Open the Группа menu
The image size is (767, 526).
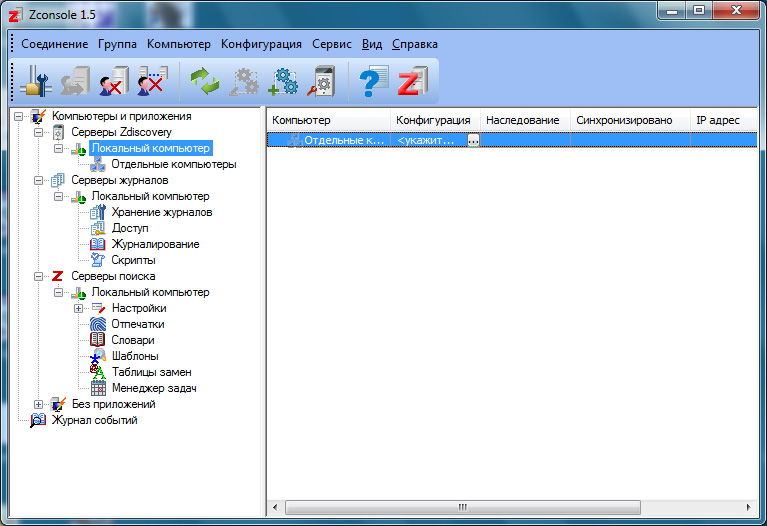[117, 44]
